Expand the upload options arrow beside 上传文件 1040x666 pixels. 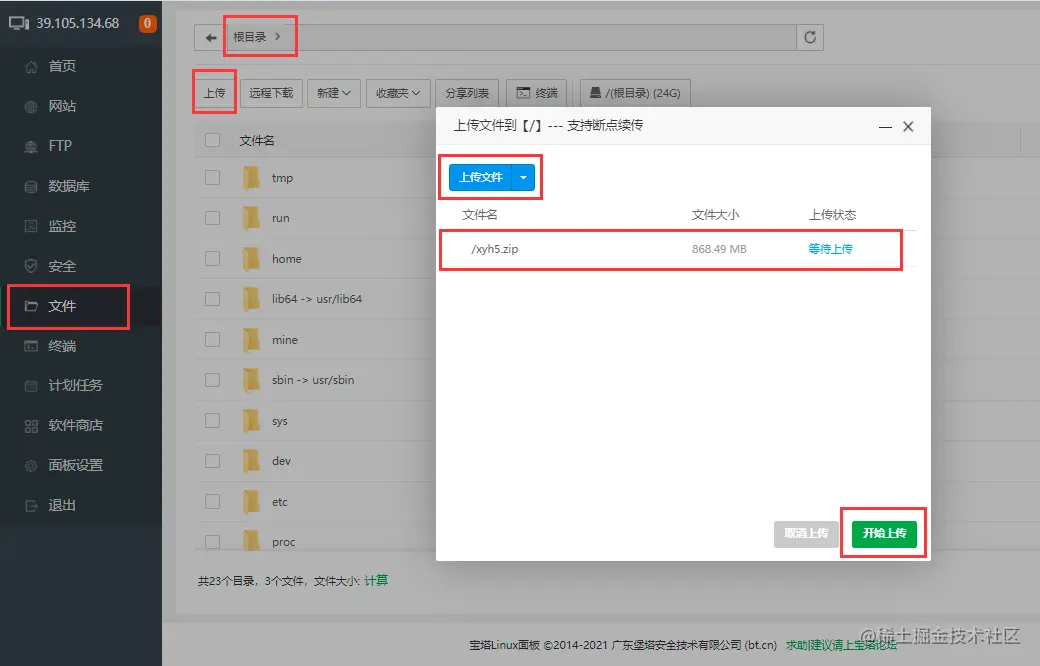(521, 176)
